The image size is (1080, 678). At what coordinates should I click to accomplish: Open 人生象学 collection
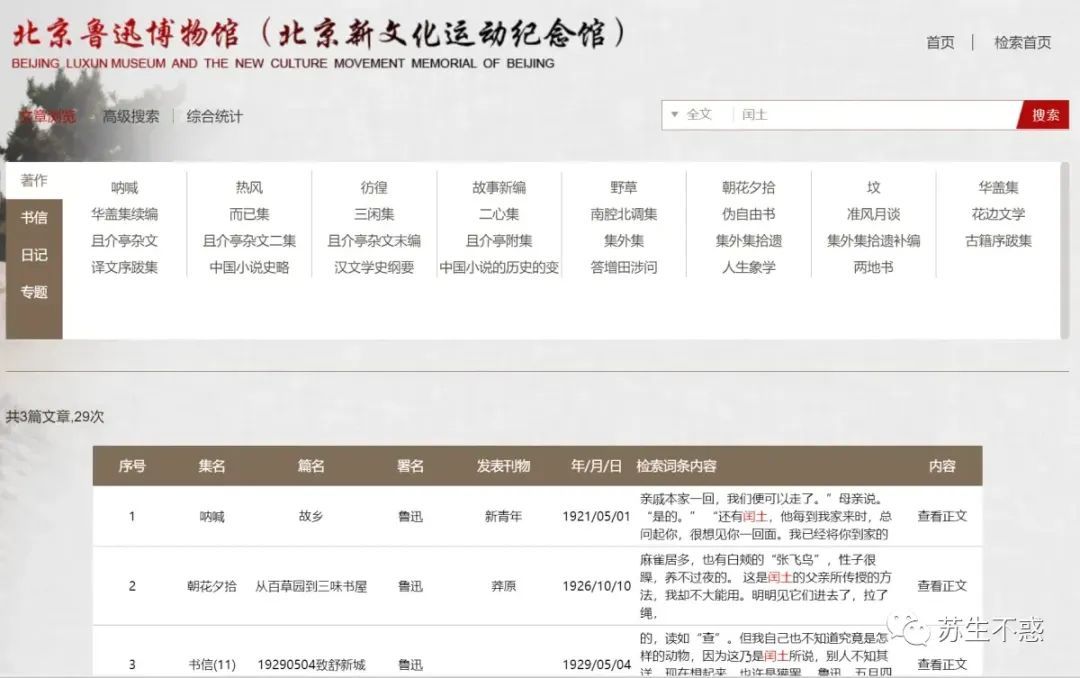pyautogui.click(x=749, y=267)
